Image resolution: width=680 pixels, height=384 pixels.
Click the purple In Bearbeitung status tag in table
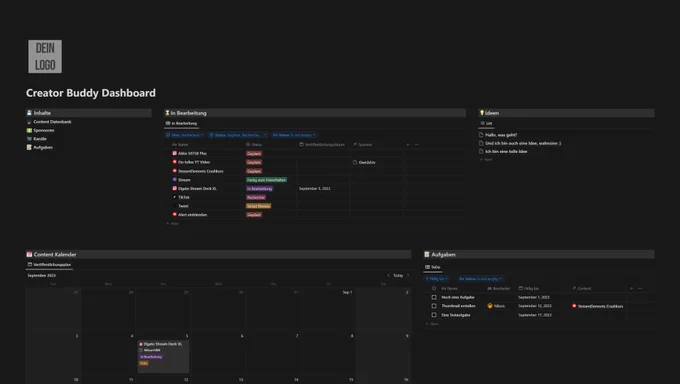coord(259,189)
